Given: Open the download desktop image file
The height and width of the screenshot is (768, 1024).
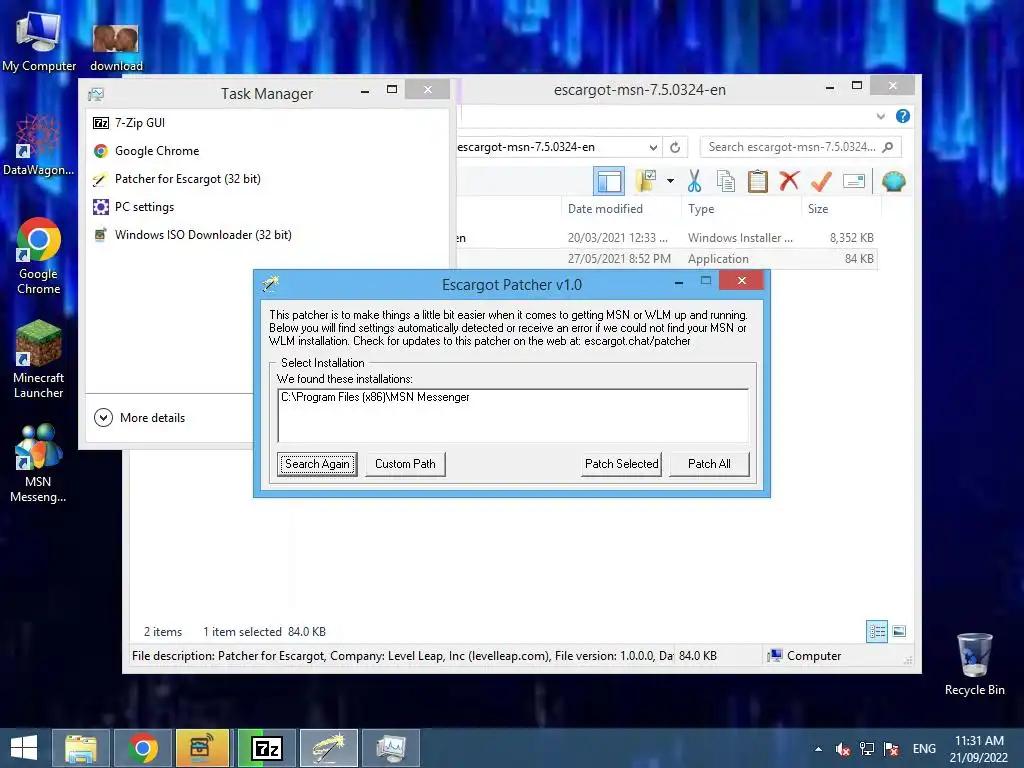Looking at the screenshot, I should point(116,47).
